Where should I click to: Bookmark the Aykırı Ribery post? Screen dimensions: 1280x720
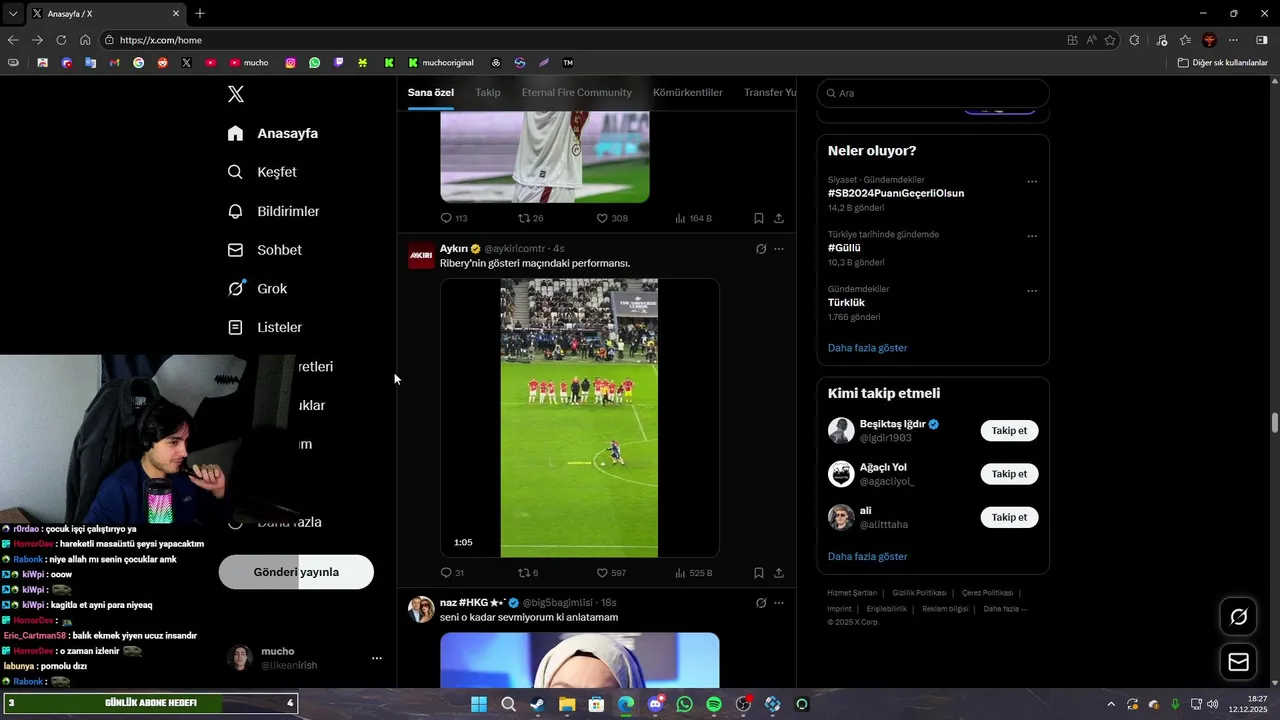[x=759, y=573]
